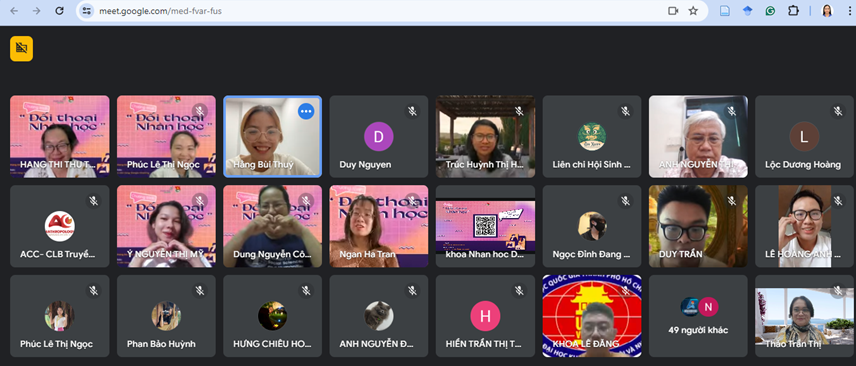Click the masked-person avatar of Ngọc Đình Đang
This screenshot has height=366, width=856.
[x=592, y=226]
